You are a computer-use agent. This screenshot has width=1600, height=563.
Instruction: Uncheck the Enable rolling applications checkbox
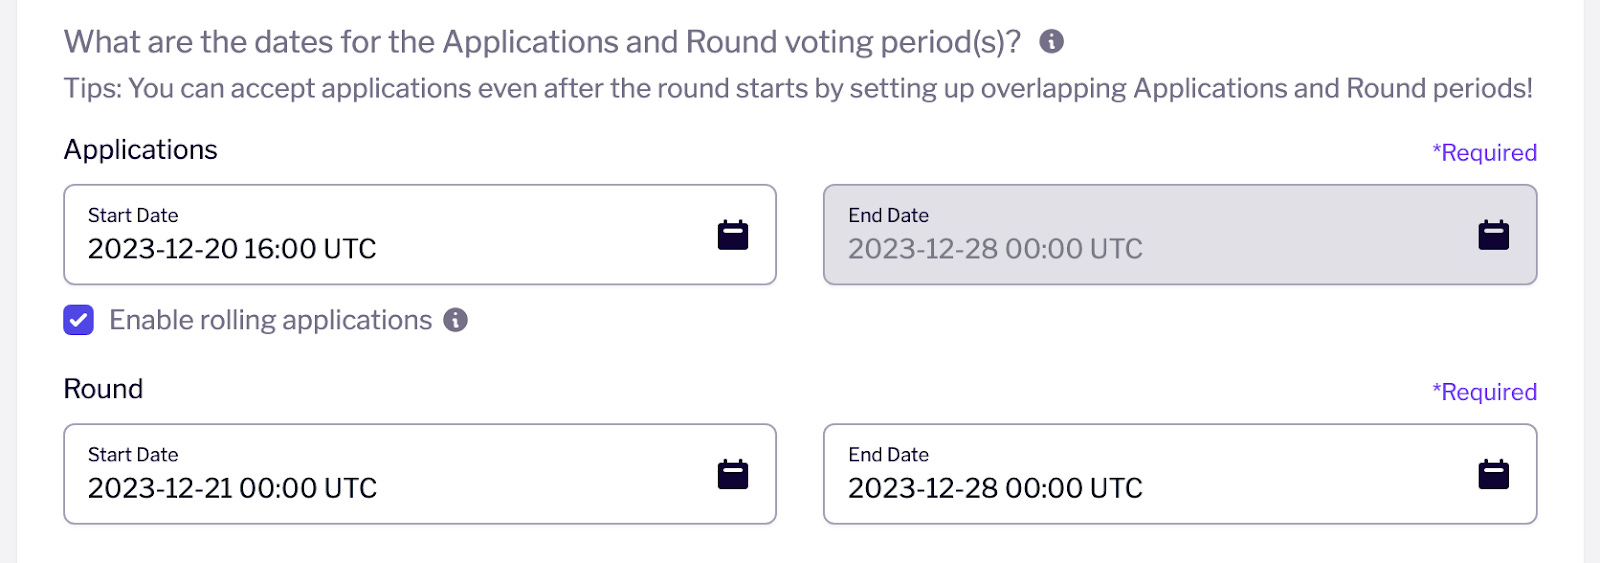(x=79, y=320)
